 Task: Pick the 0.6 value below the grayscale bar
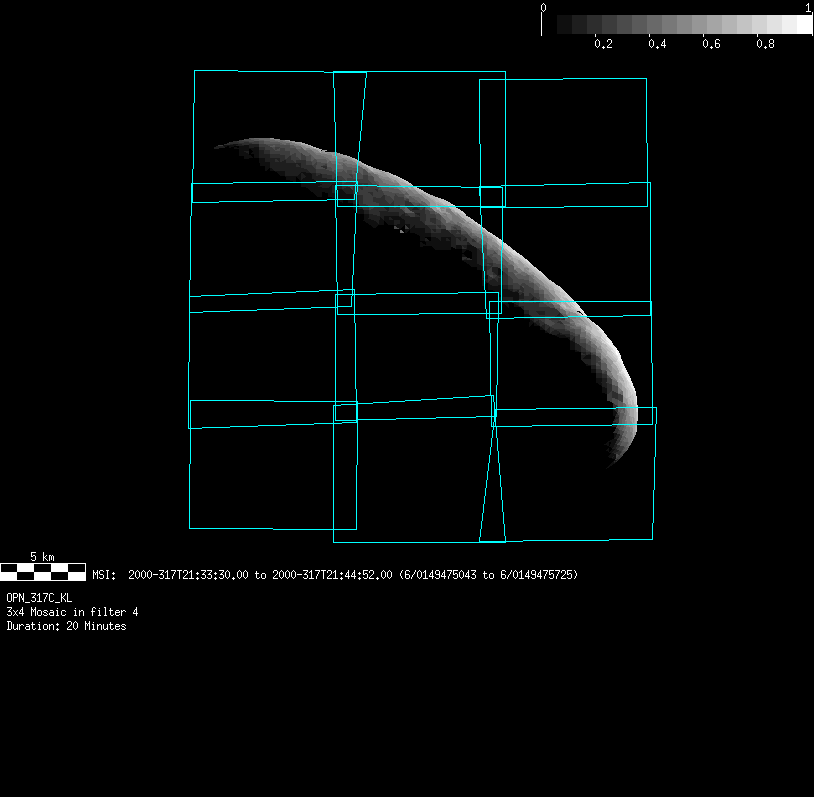click(x=711, y=45)
